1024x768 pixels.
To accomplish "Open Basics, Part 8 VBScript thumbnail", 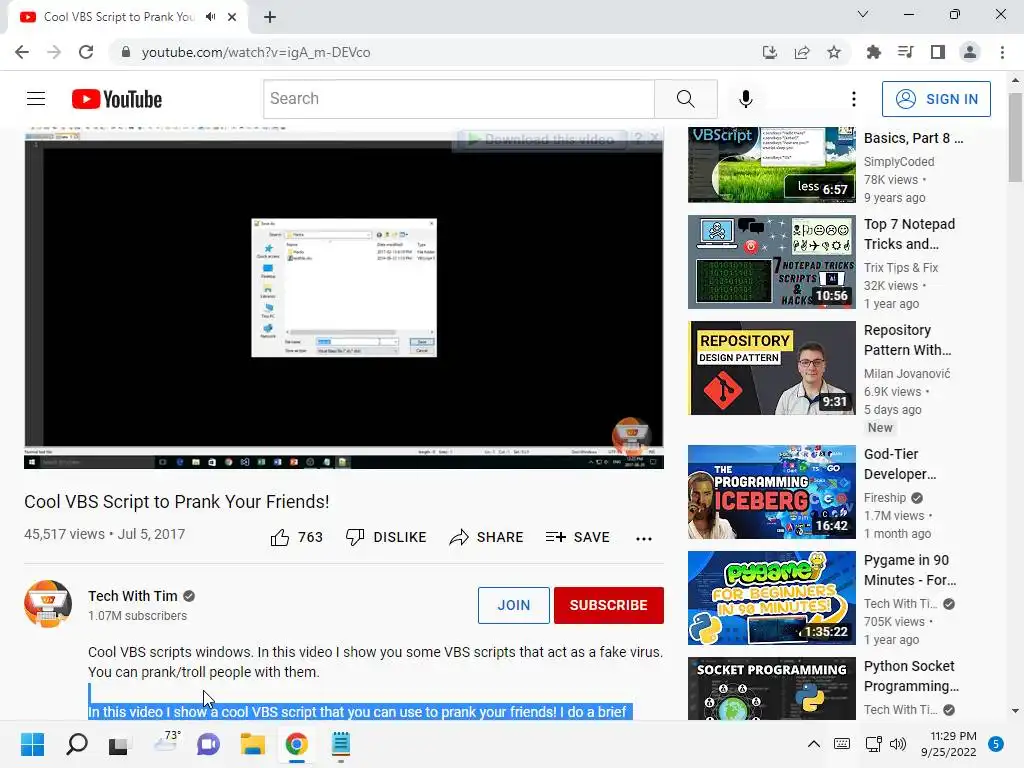I will coord(771,165).
